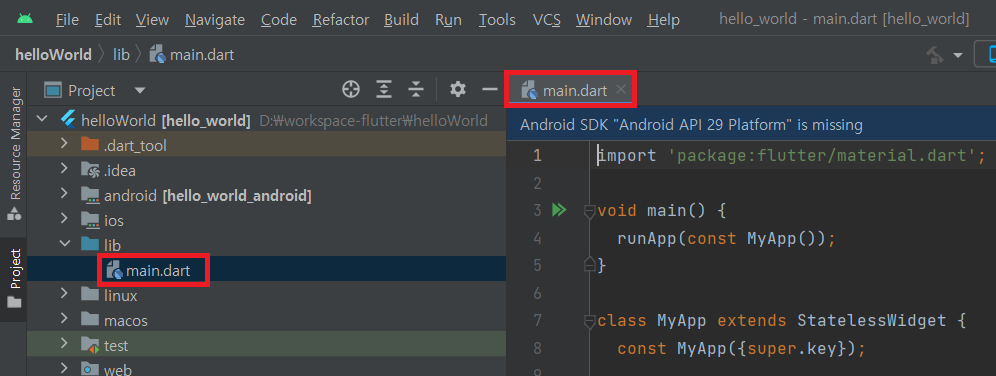Viewport: 996px width, 376px height.
Task: Select the .dart_tool folder row
Action: pos(267,145)
